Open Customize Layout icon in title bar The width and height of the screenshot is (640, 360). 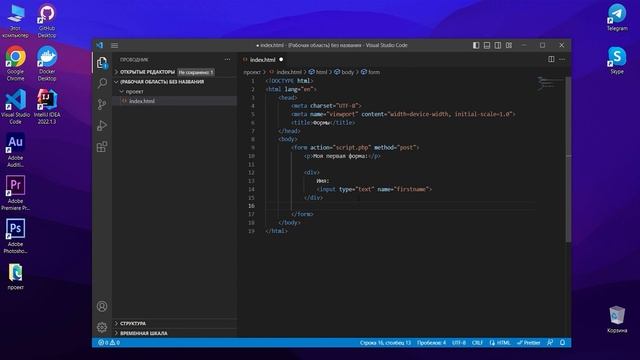pyautogui.click(x=509, y=45)
